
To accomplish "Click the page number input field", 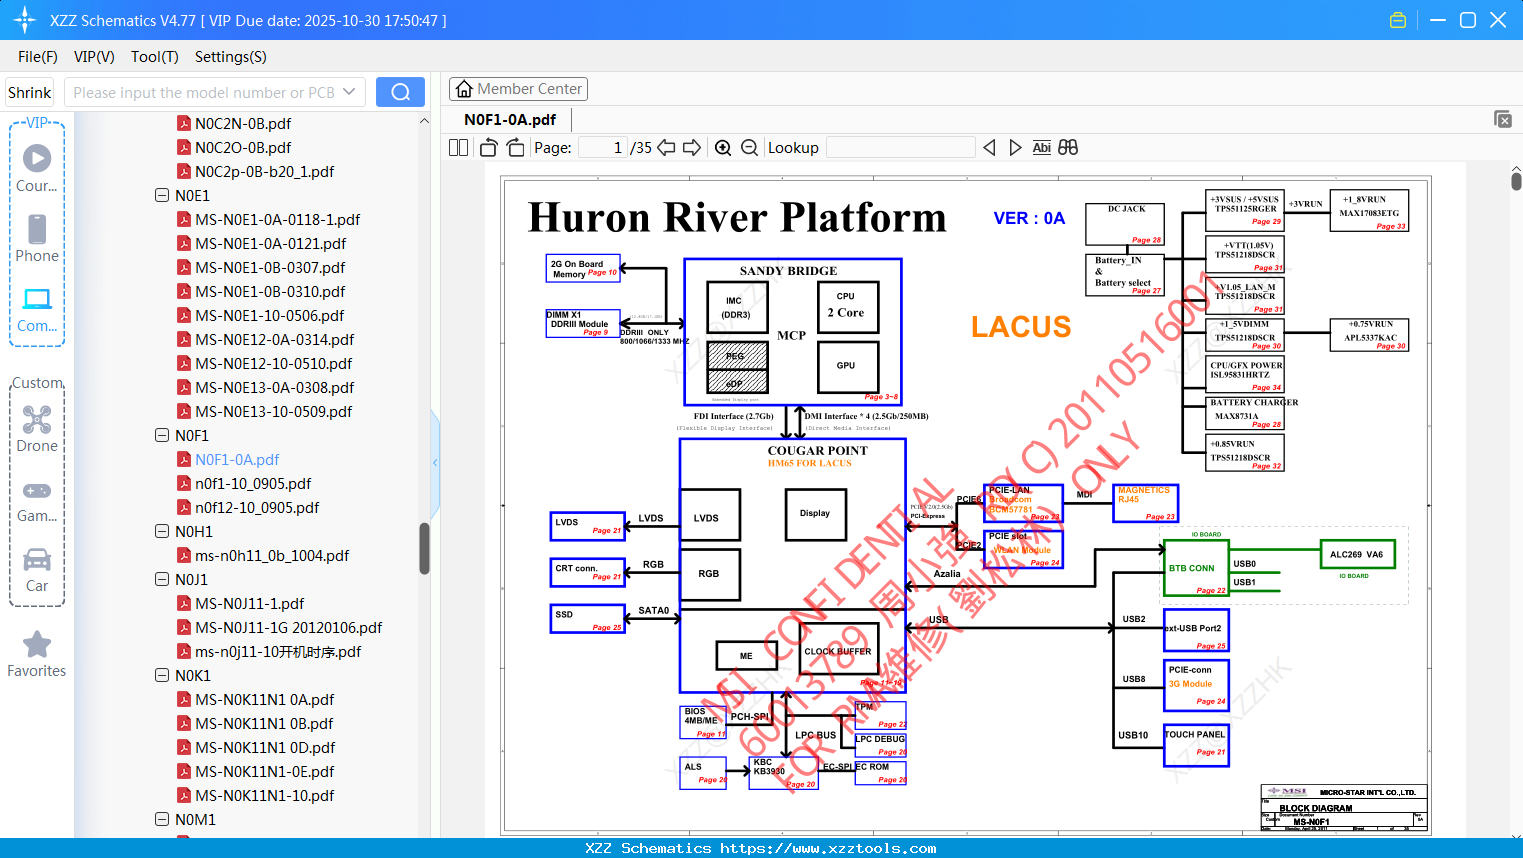I will 603,148.
